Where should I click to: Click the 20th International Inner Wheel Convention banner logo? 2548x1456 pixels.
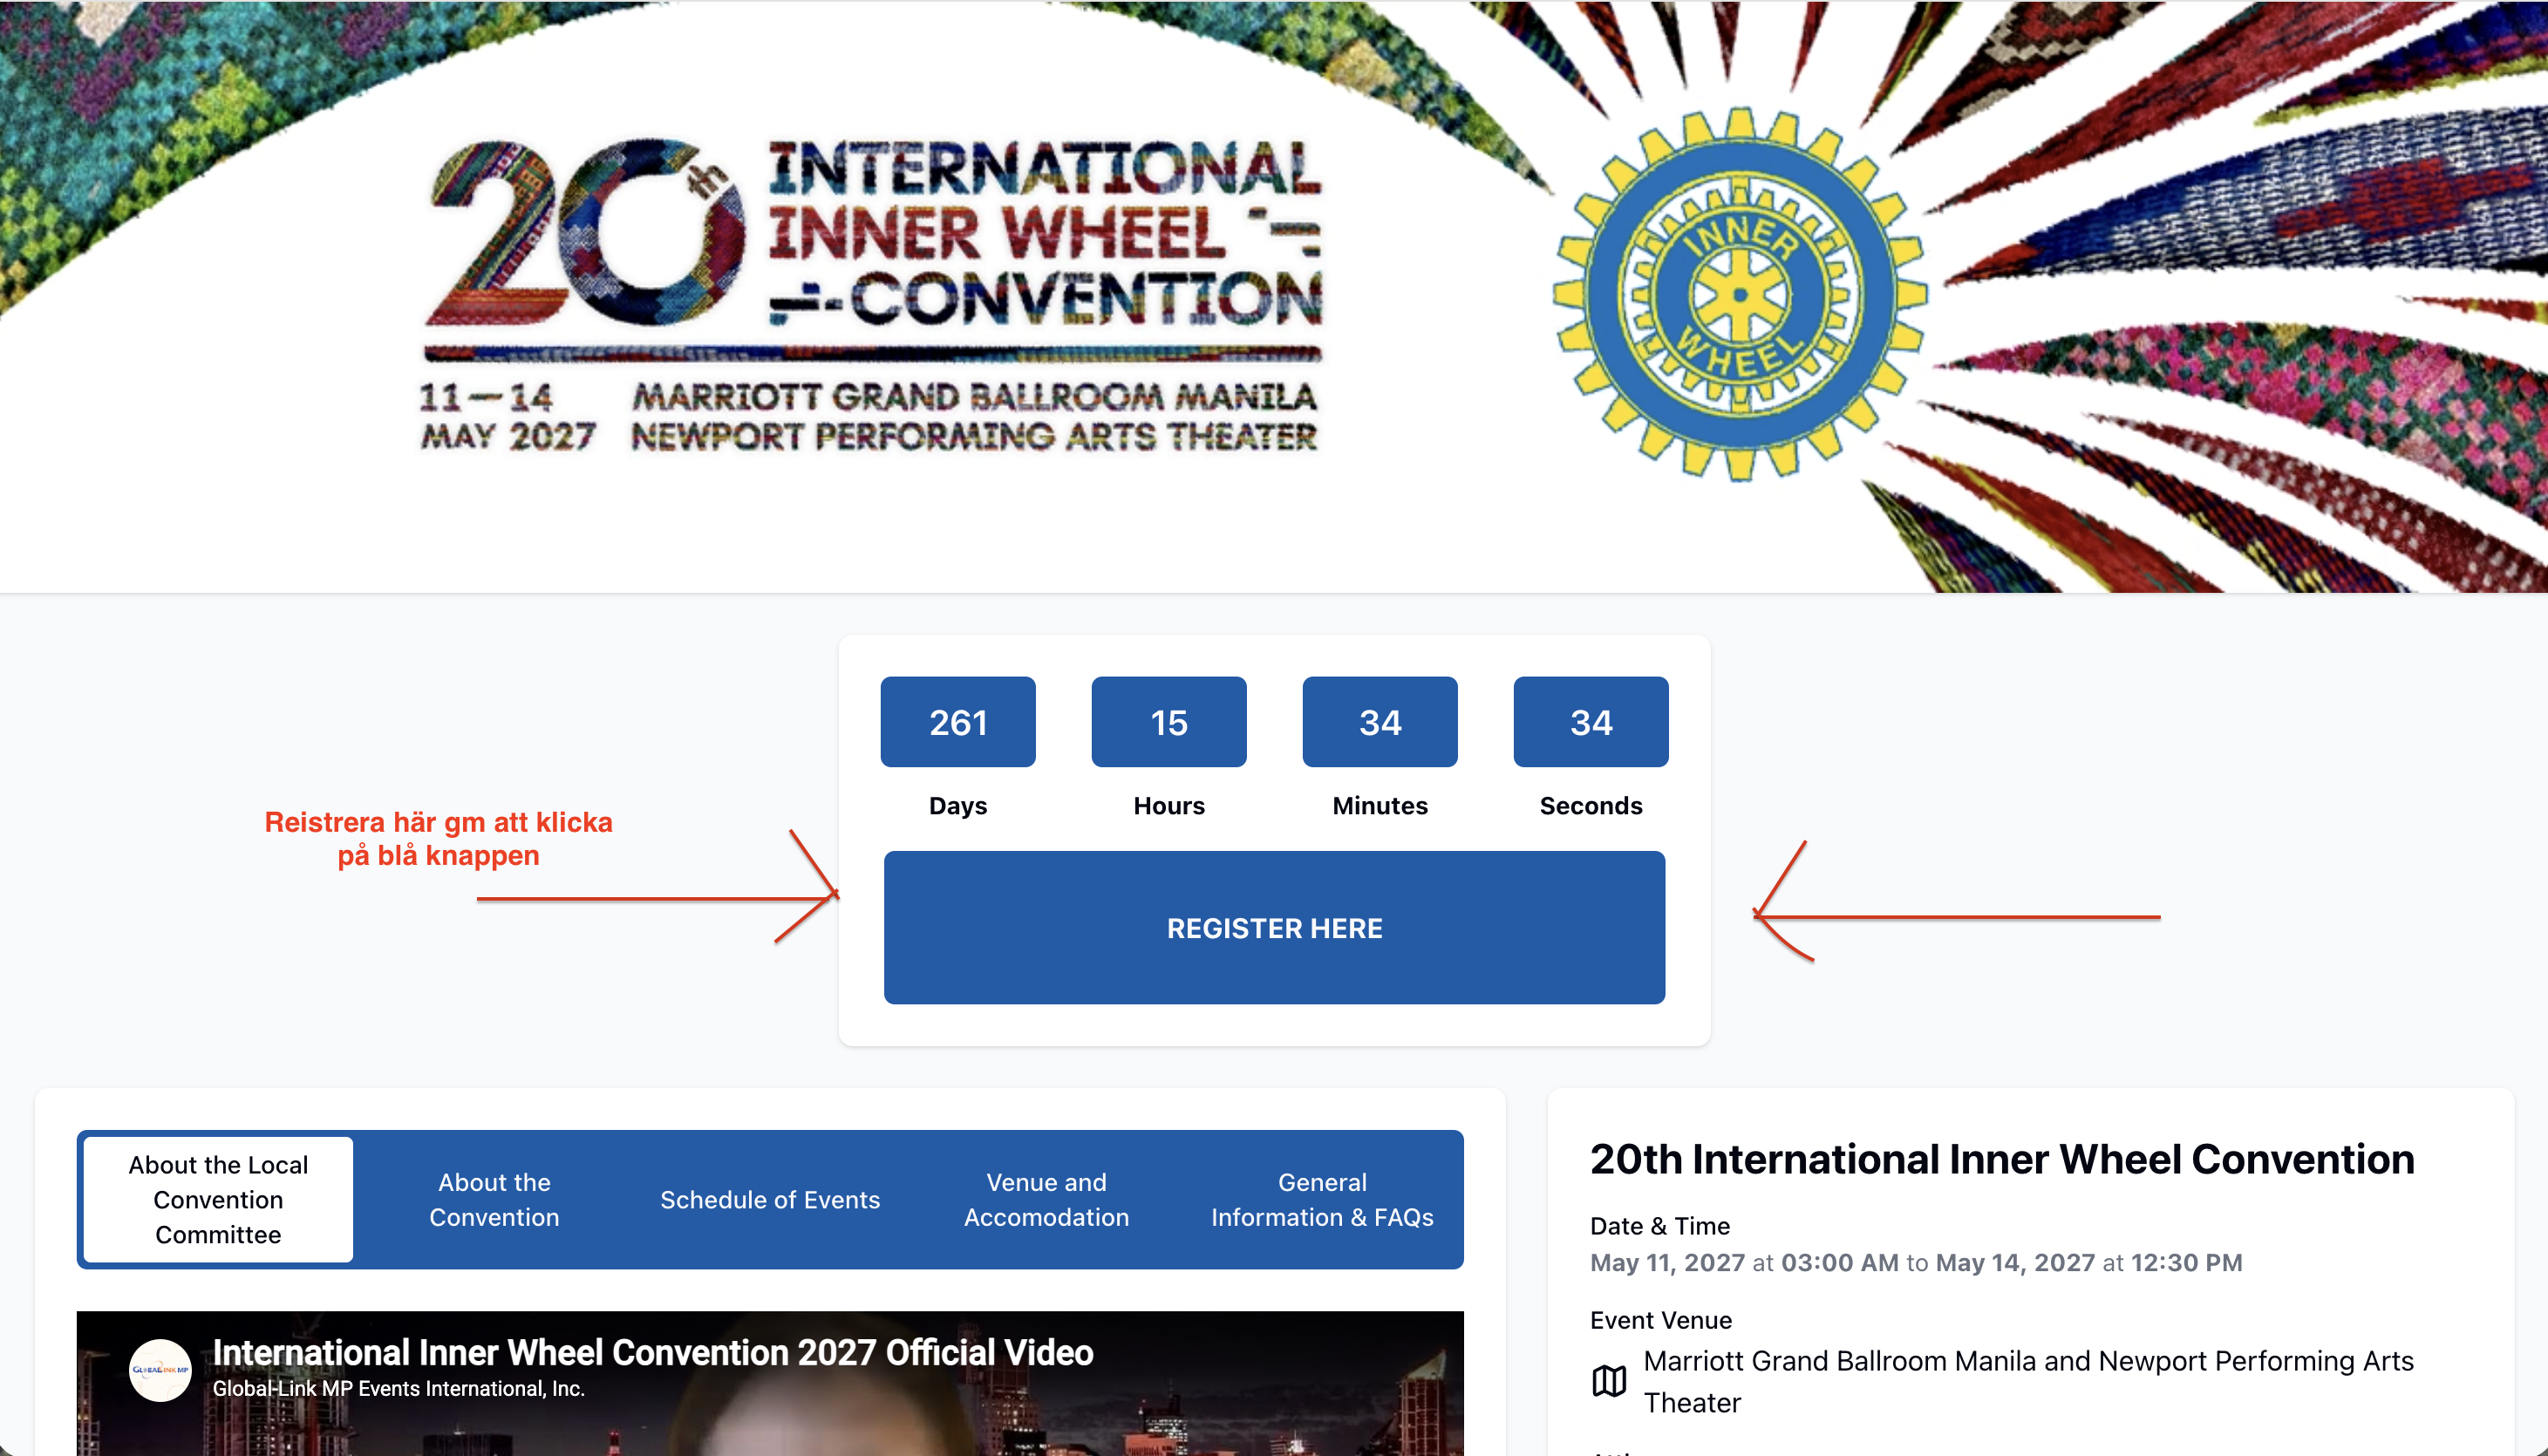point(870,295)
